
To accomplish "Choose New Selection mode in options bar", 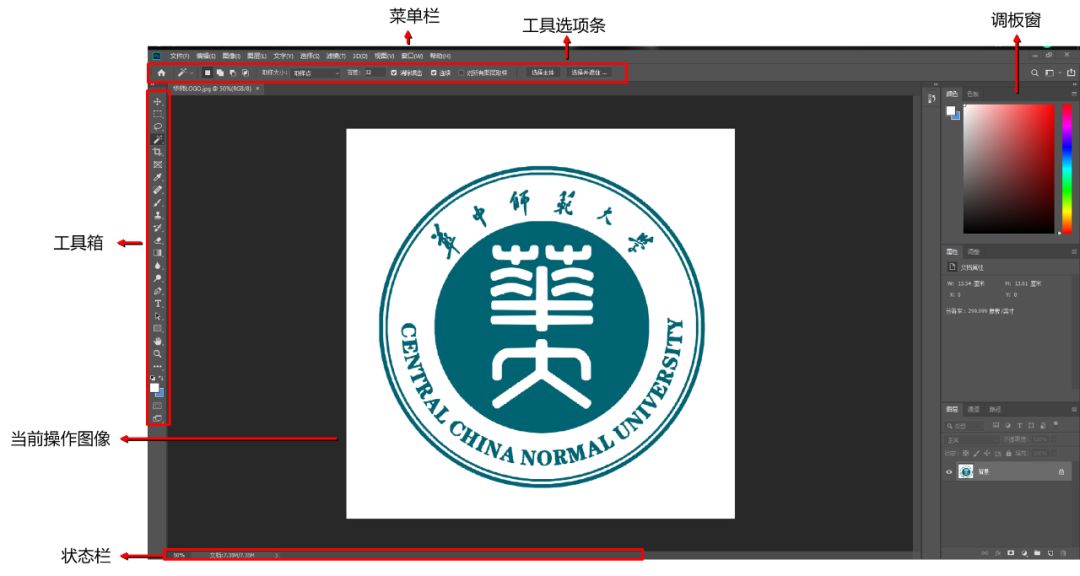I will [x=207, y=72].
